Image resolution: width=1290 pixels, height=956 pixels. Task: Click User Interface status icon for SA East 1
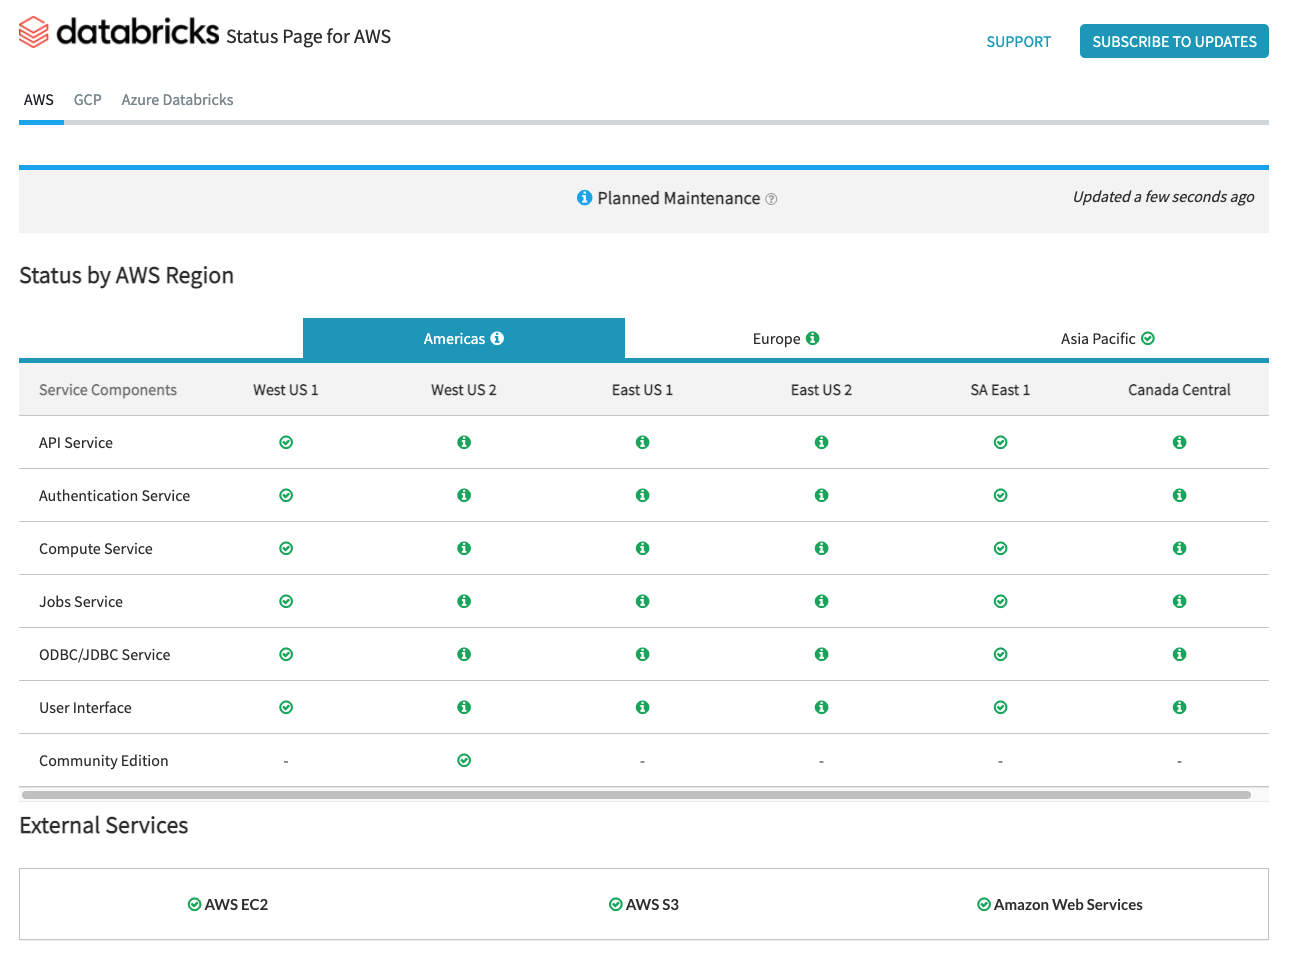click(1000, 707)
